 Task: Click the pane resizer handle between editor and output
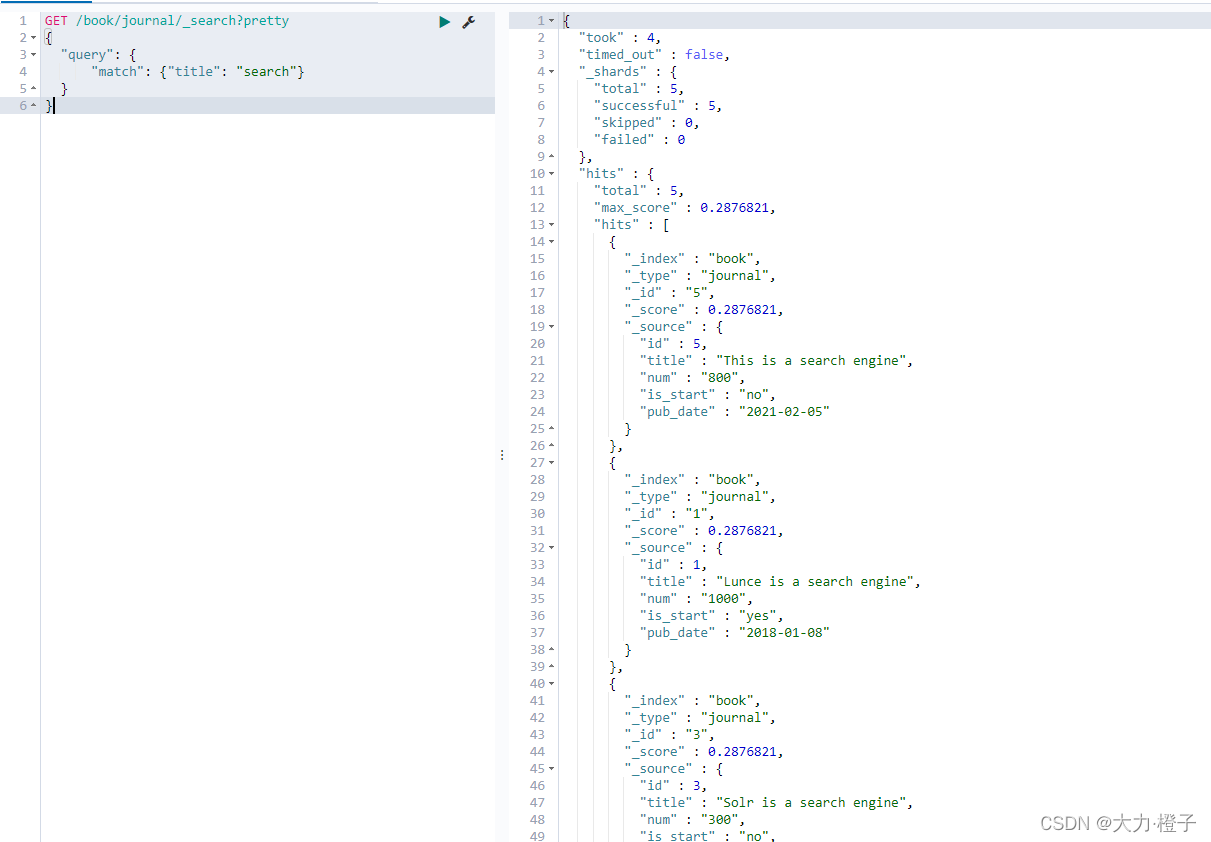[x=502, y=455]
